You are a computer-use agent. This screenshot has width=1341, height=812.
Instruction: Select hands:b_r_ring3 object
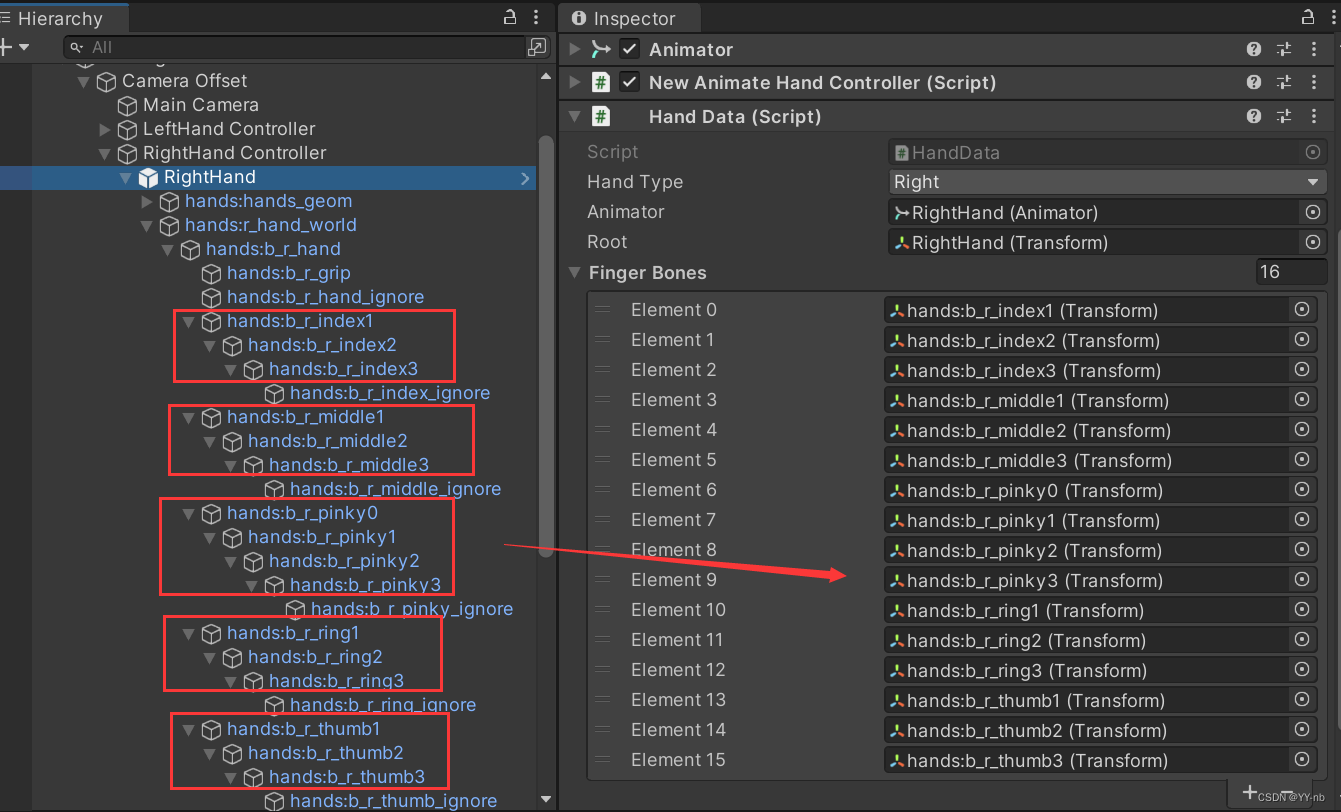(x=336, y=681)
